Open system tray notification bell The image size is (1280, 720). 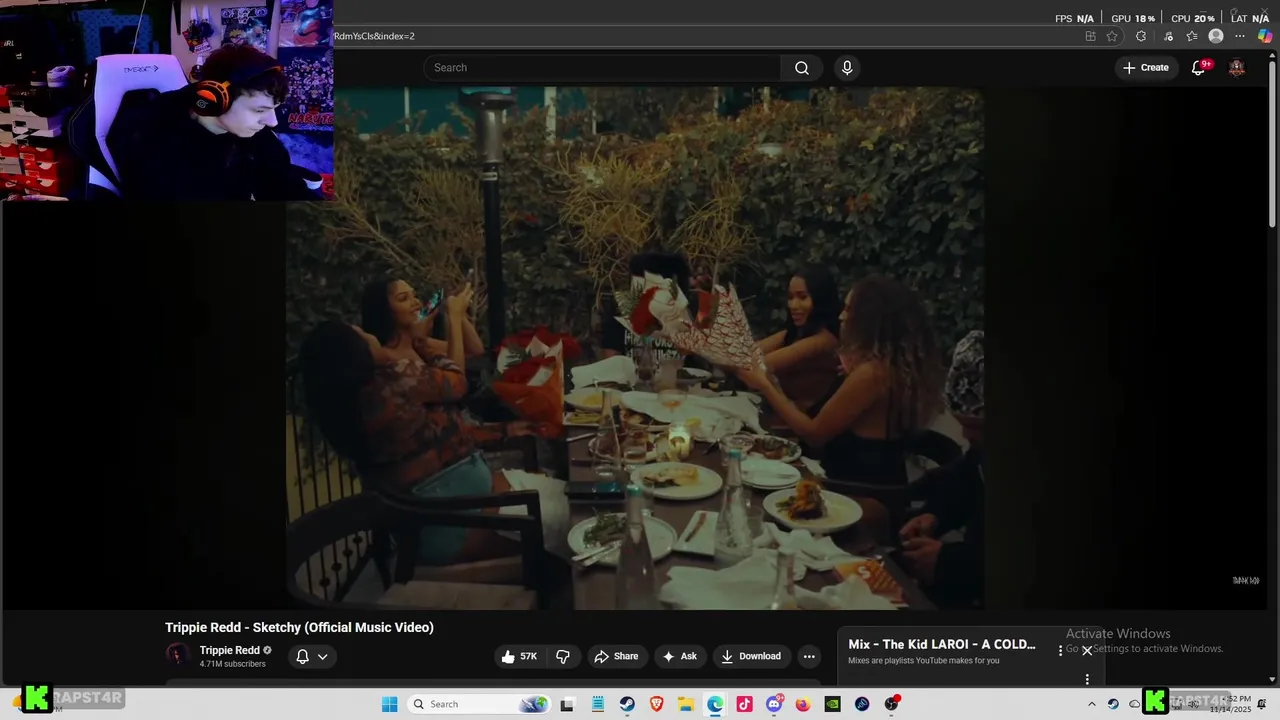[1262, 704]
